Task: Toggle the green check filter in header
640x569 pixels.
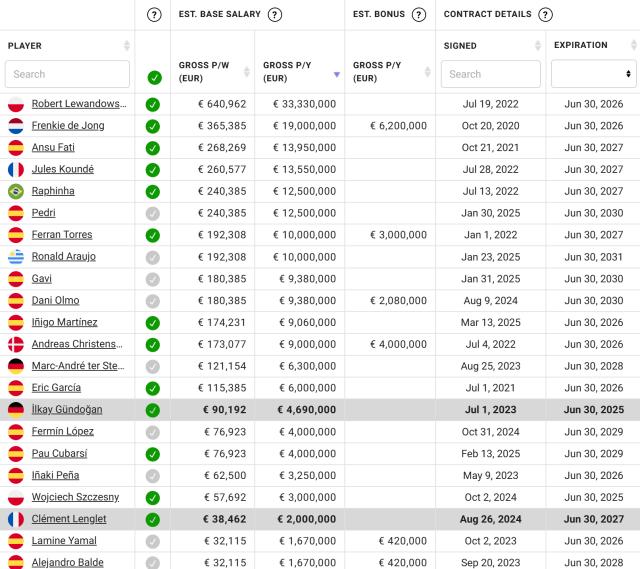Action: 153,77
